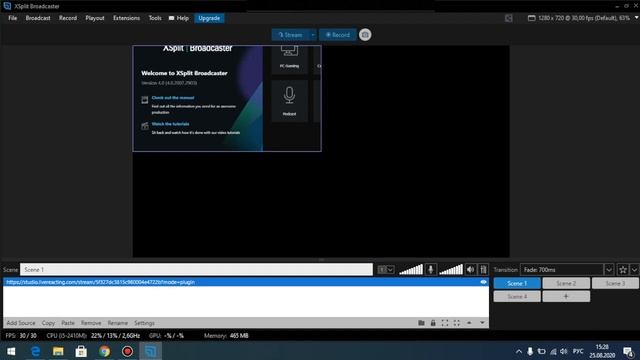Open the notification center icon
640x360 pixels.
pos(629,351)
